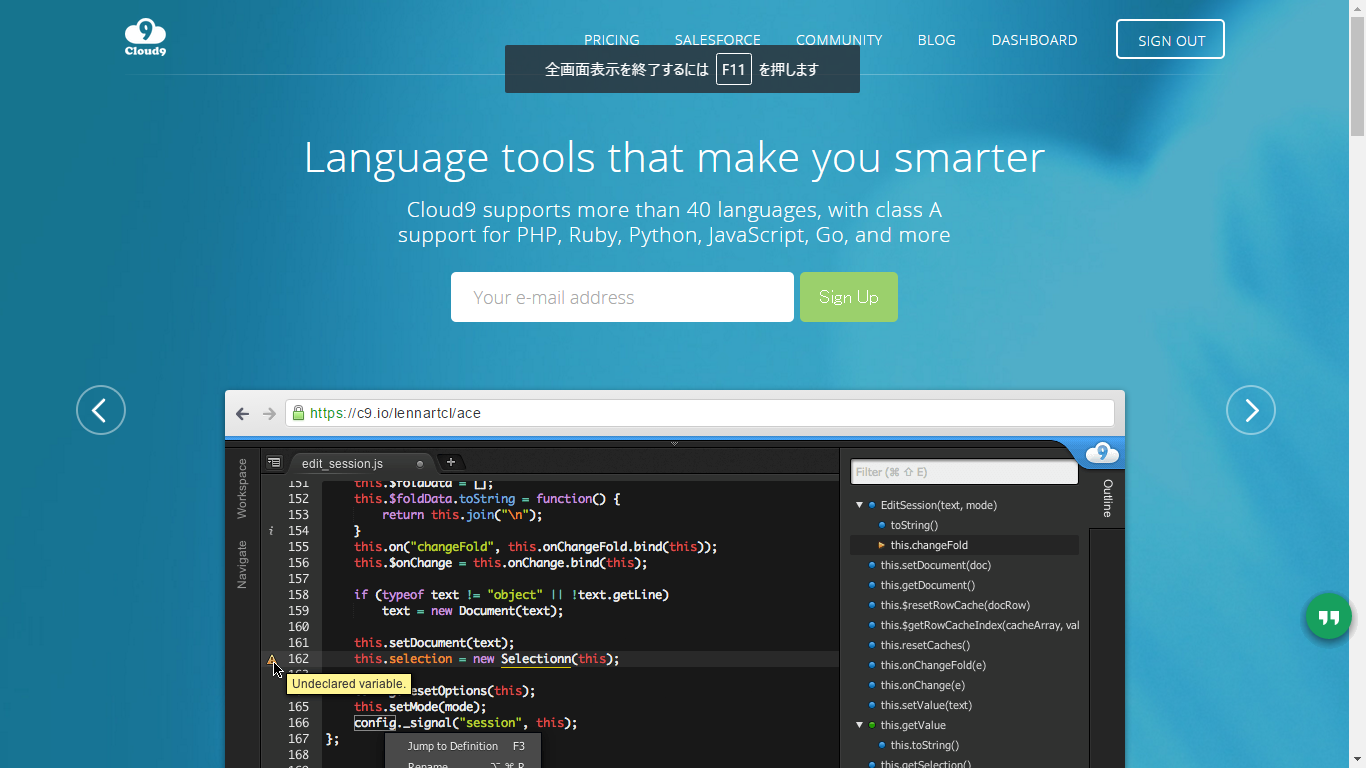This screenshot has height=768, width=1366.
Task: Choose Jump to Definition menu entry
Action: point(463,746)
